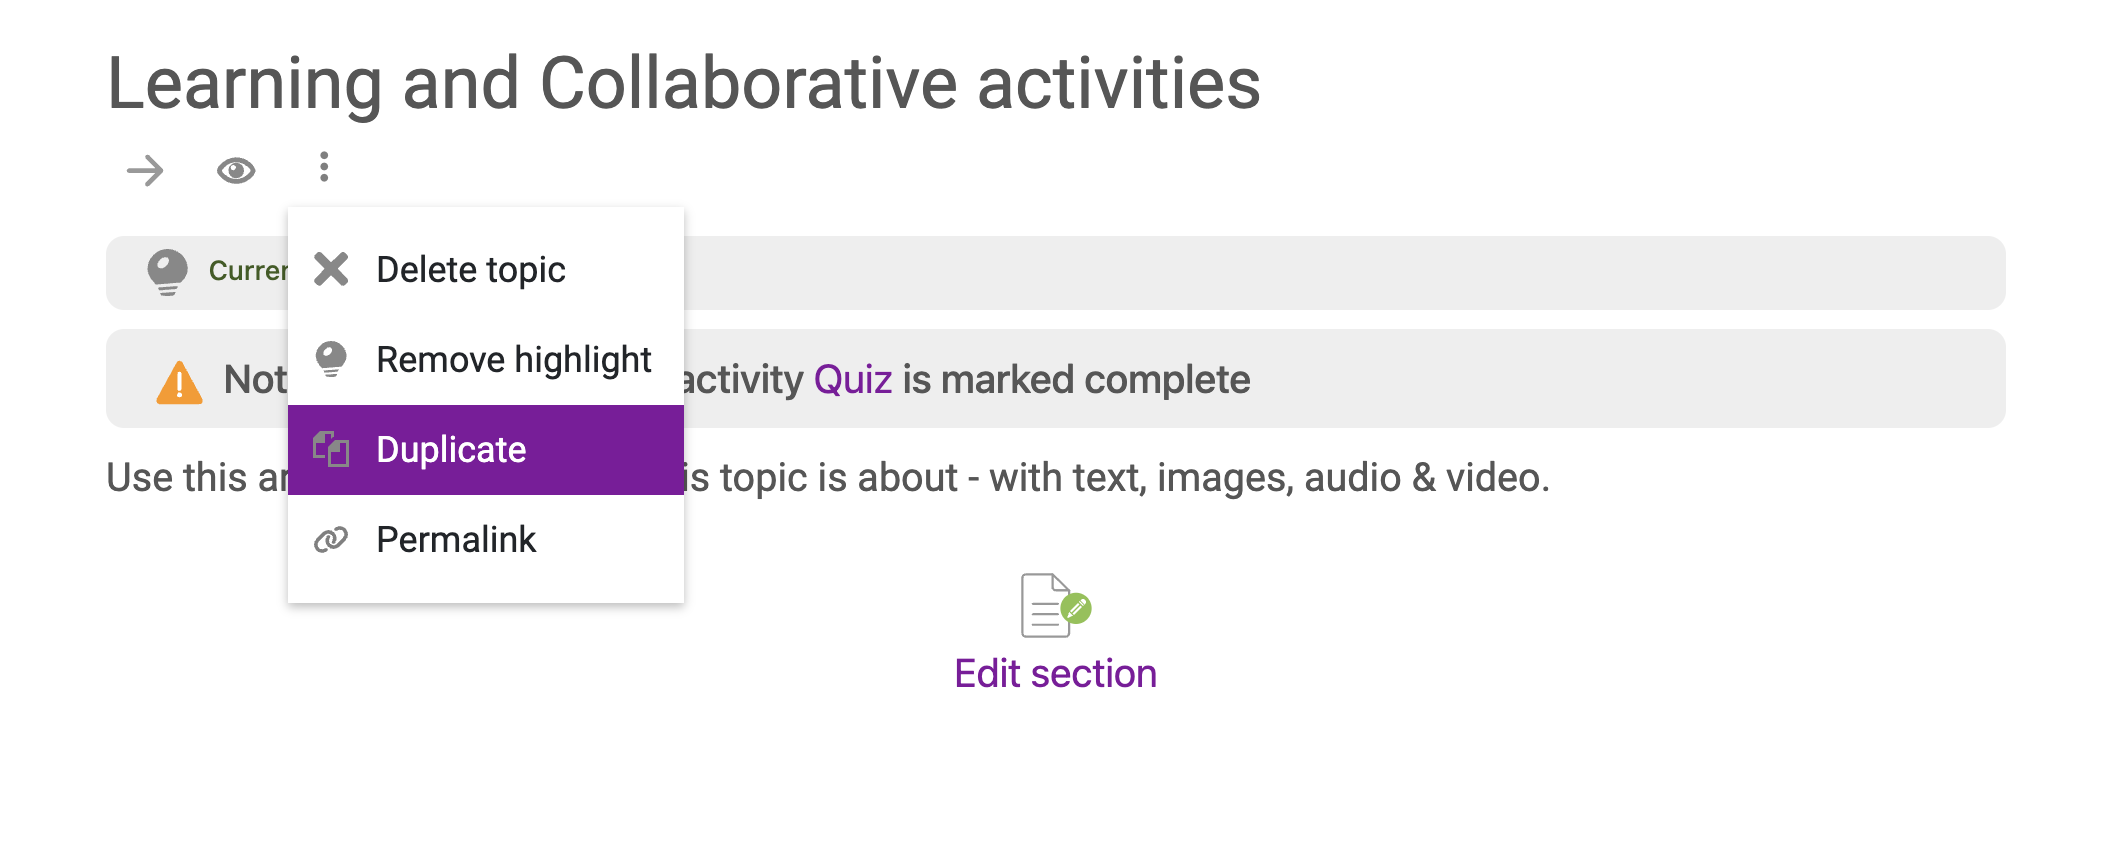The width and height of the screenshot is (2110, 844).
Task: Click the Current highlight banner text
Action: click(248, 271)
